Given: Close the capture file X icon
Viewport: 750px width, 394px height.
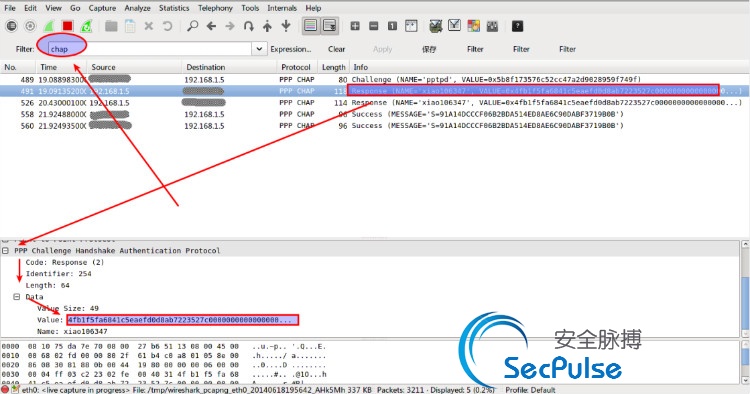Looking at the screenshot, I should (149, 26).
